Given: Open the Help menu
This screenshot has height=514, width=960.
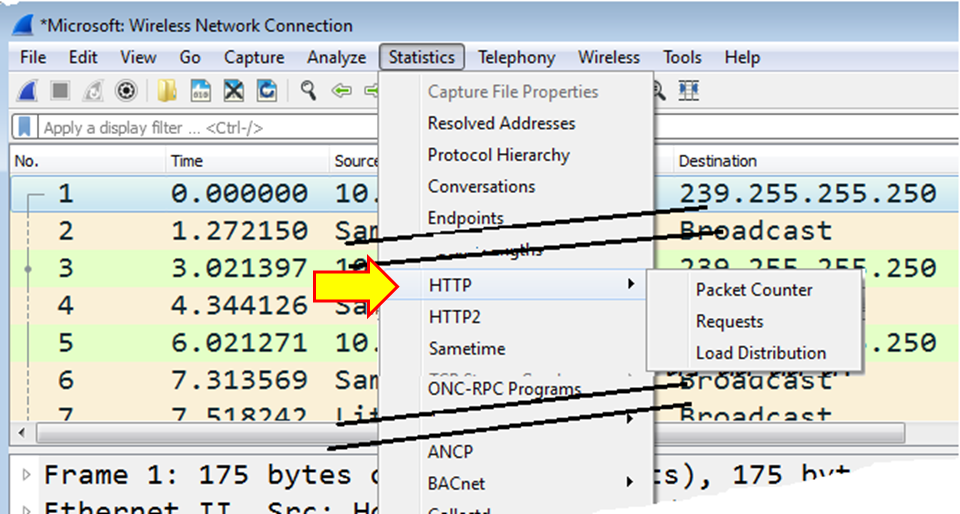Looking at the screenshot, I should pyautogui.click(x=742, y=58).
